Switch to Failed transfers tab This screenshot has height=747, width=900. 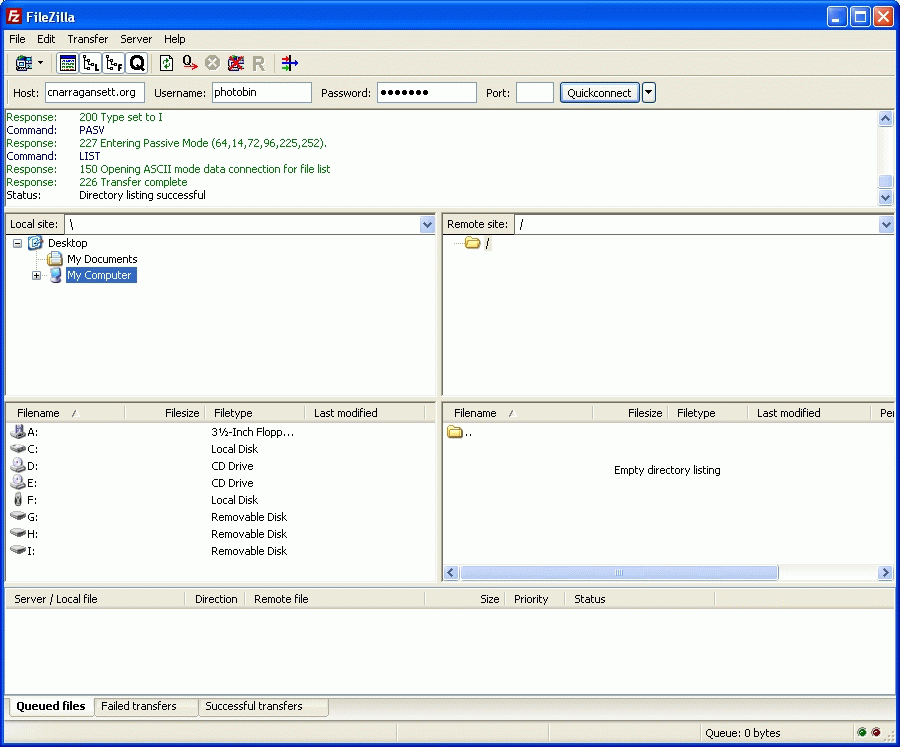point(139,706)
